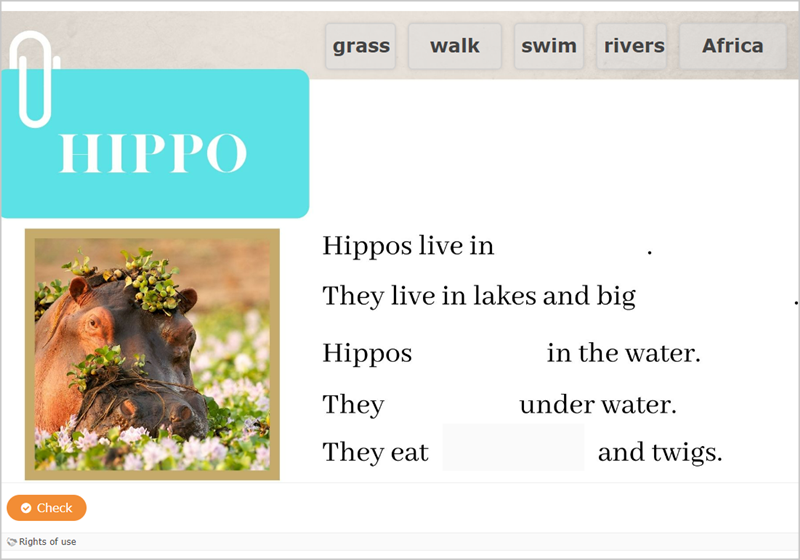Viewport: 800px width, 560px height.
Task: Click the blank before 'in the water'
Action: 479,353
